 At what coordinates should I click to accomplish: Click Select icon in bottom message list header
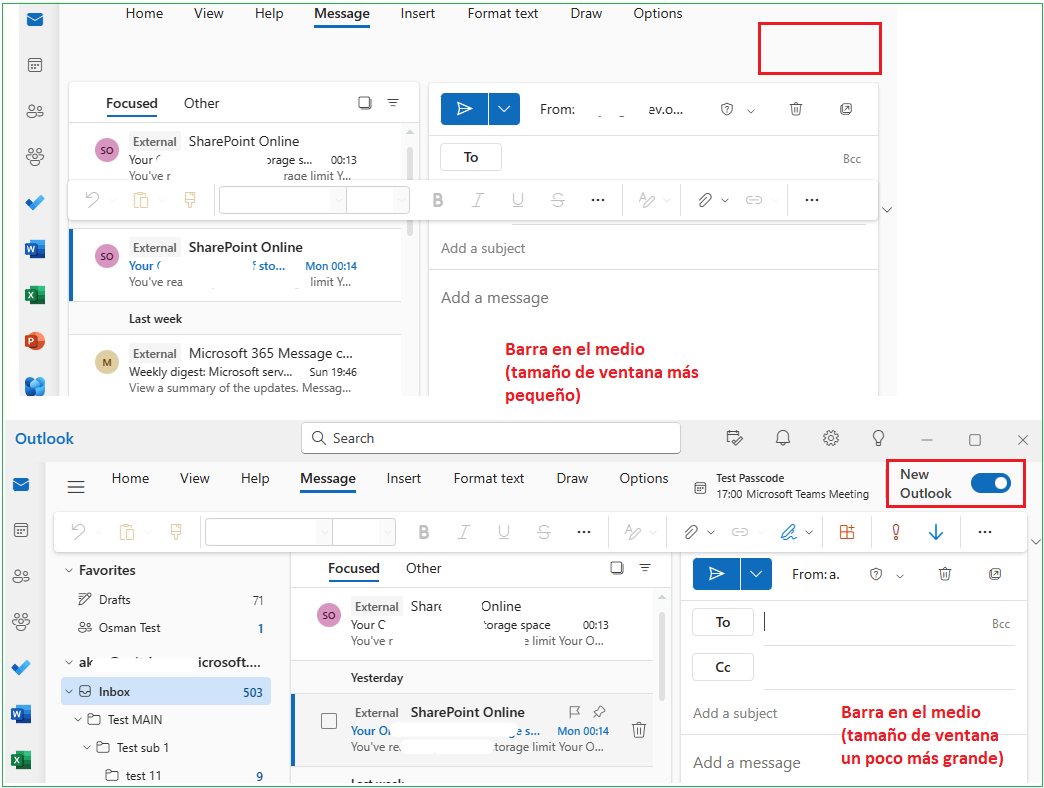[617, 568]
